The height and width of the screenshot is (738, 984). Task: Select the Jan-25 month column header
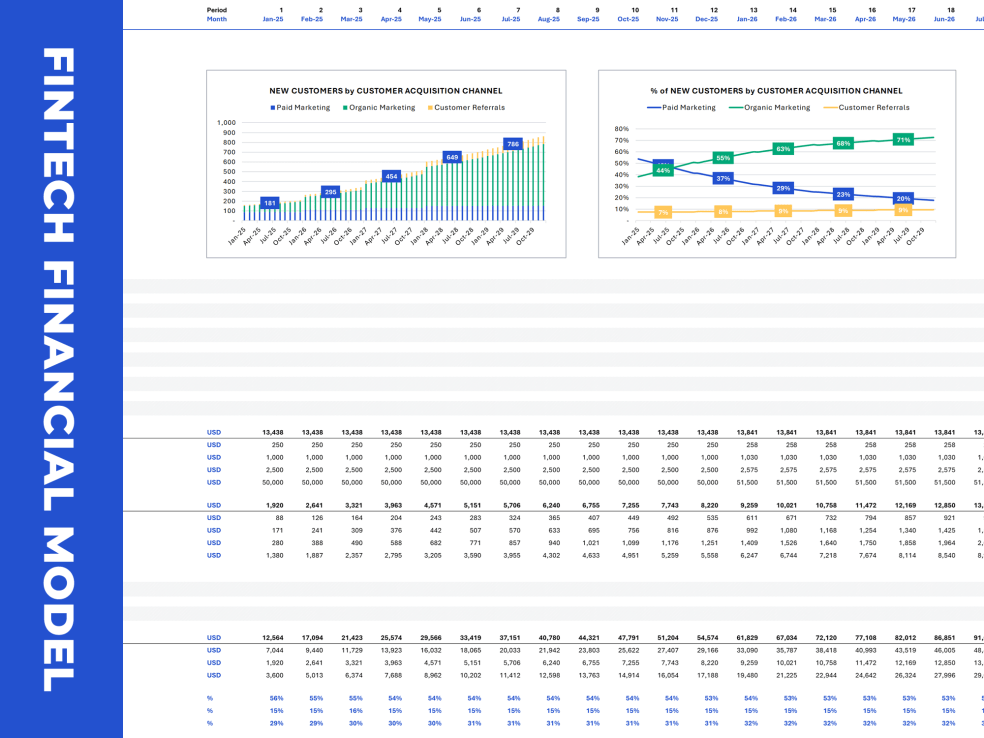[273, 19]
